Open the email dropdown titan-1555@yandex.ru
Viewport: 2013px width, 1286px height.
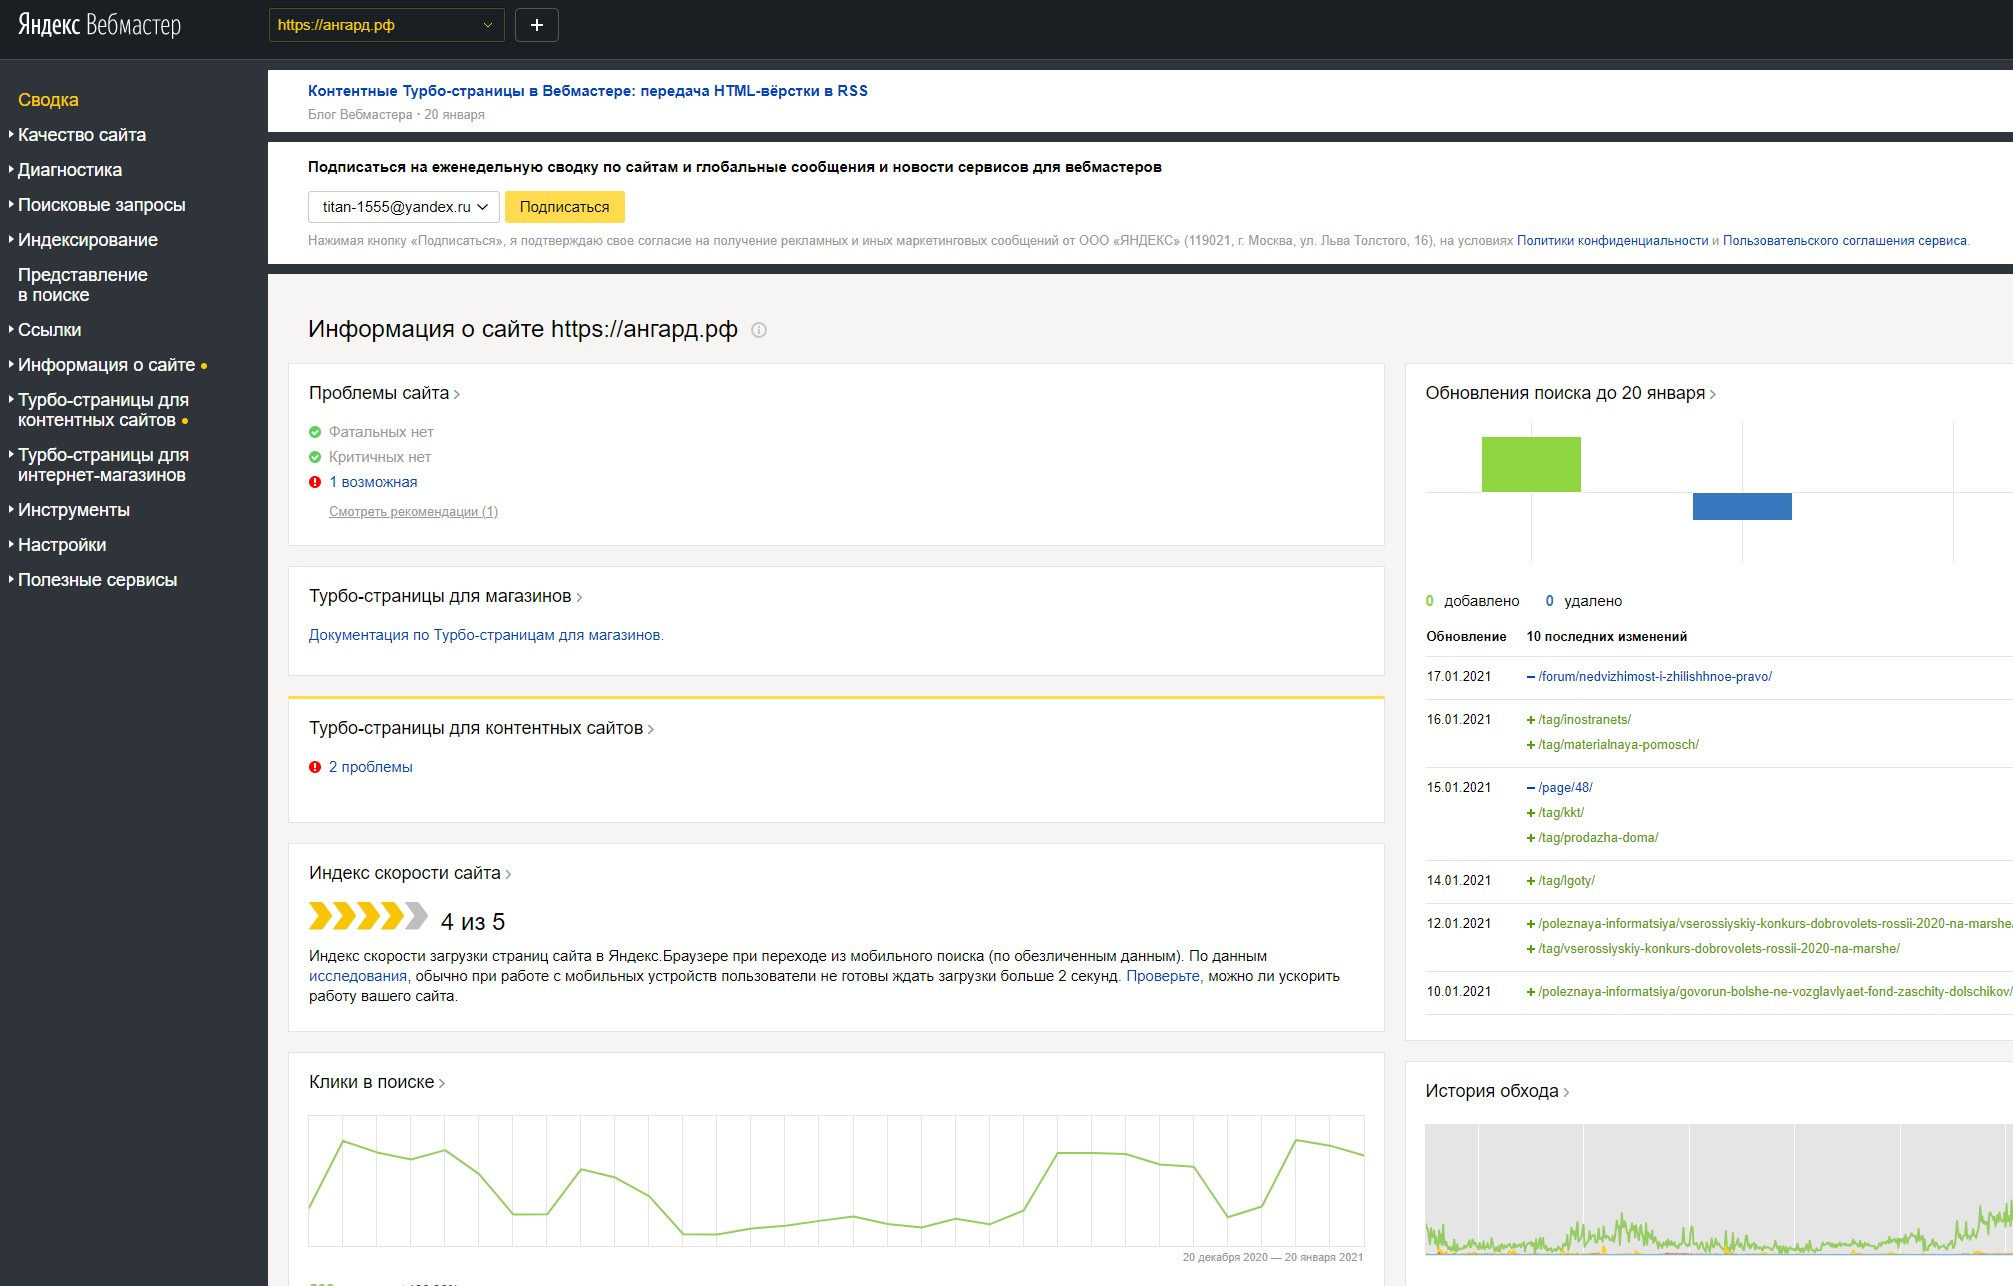403,207
